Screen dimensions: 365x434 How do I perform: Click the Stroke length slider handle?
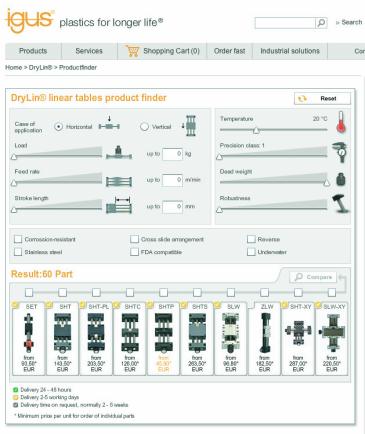click(x=14, y=209)
